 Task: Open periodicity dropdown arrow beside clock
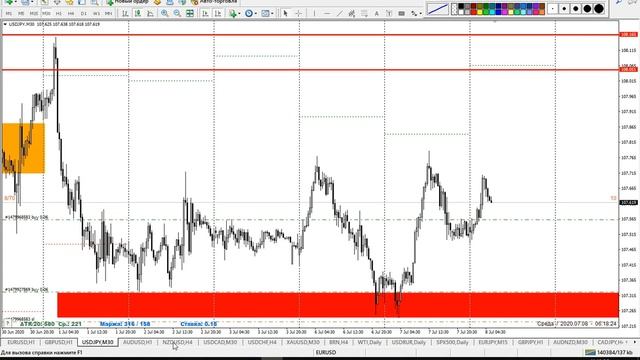coord(256,13)
